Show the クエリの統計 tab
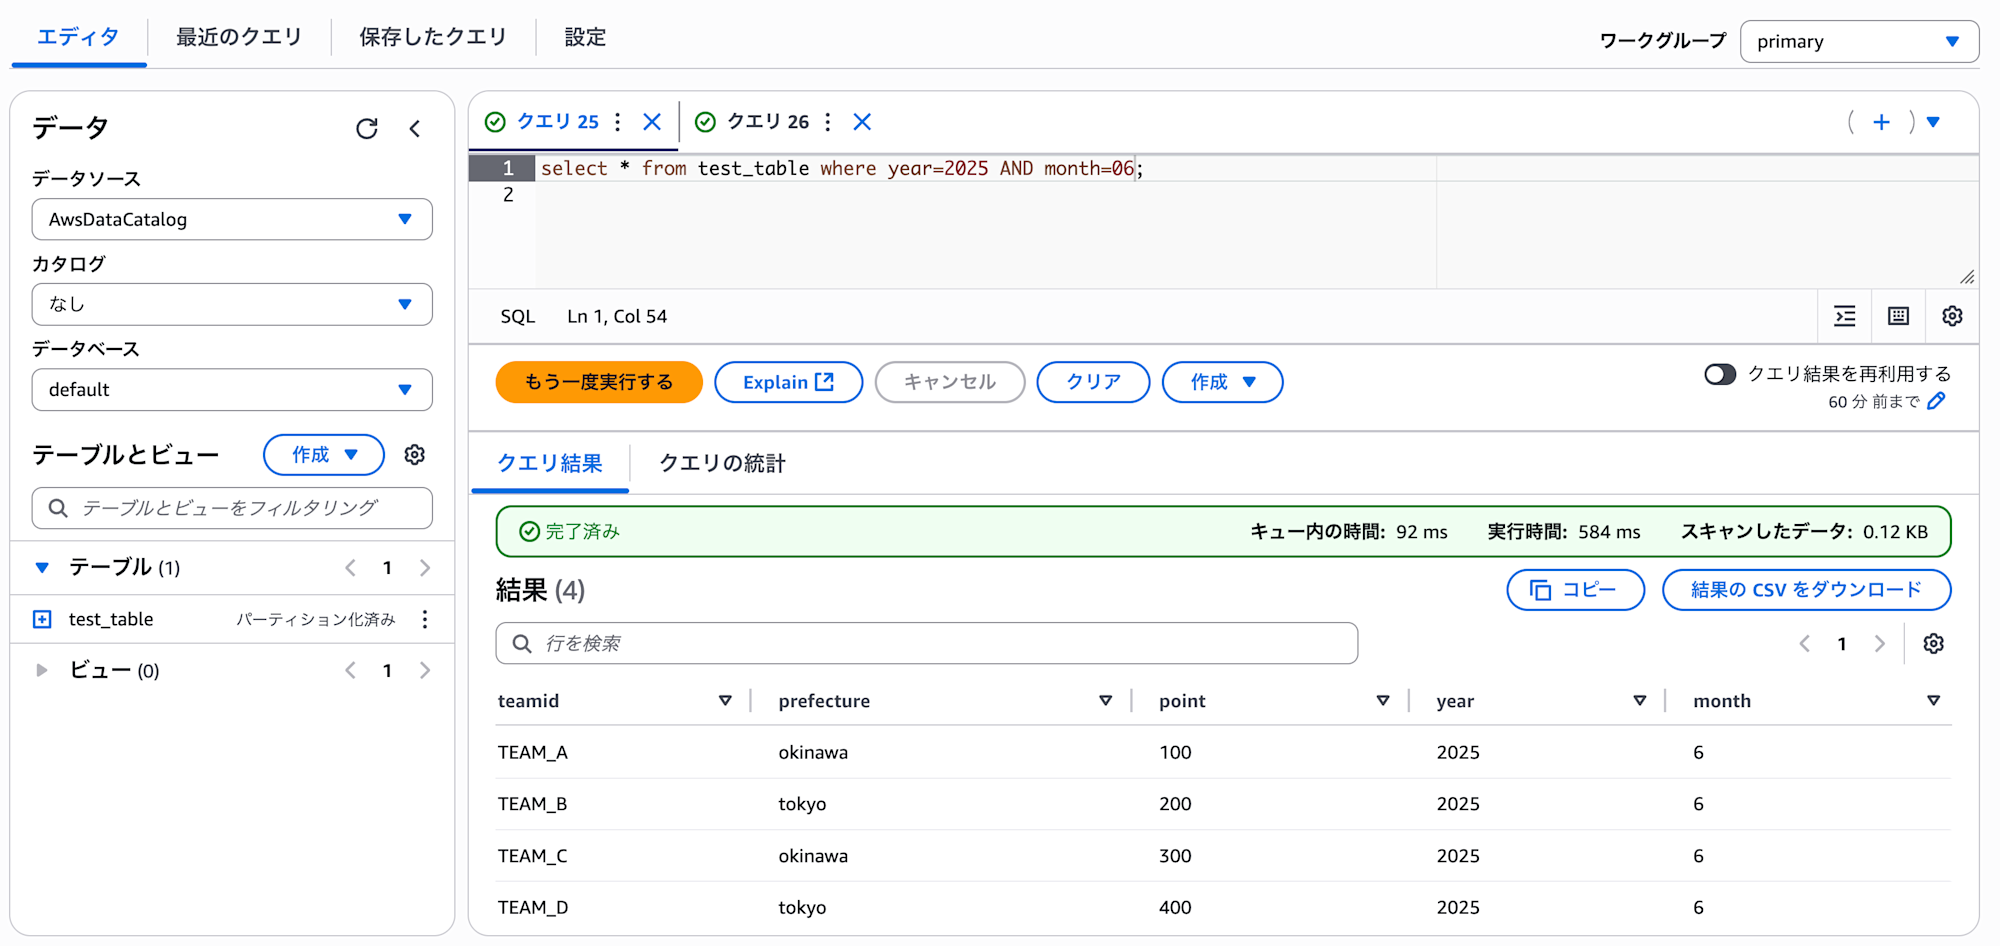Screen dimensions: 2000x946 (722, 464)
